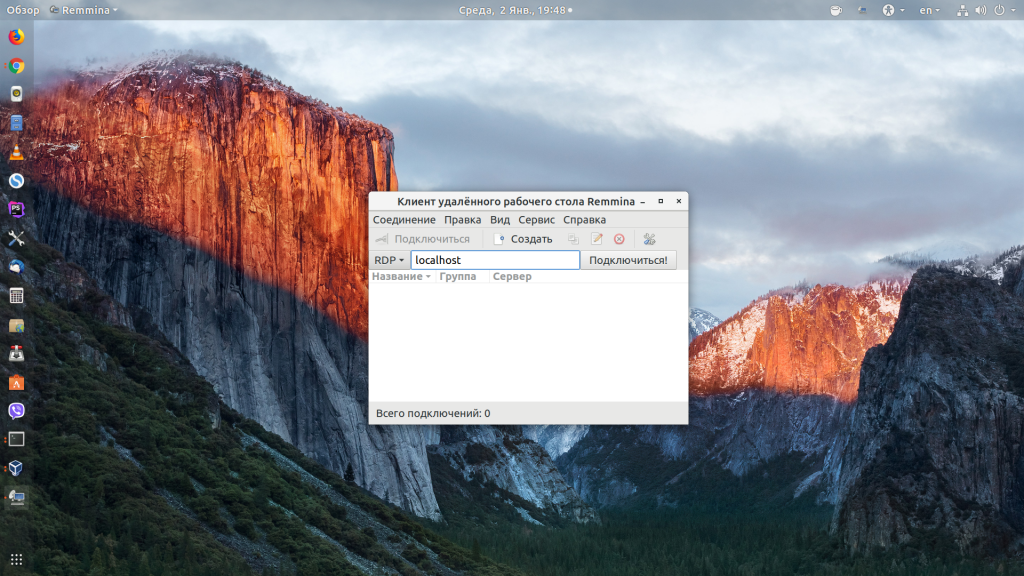Open the Соединение menu

coord(404,219)
